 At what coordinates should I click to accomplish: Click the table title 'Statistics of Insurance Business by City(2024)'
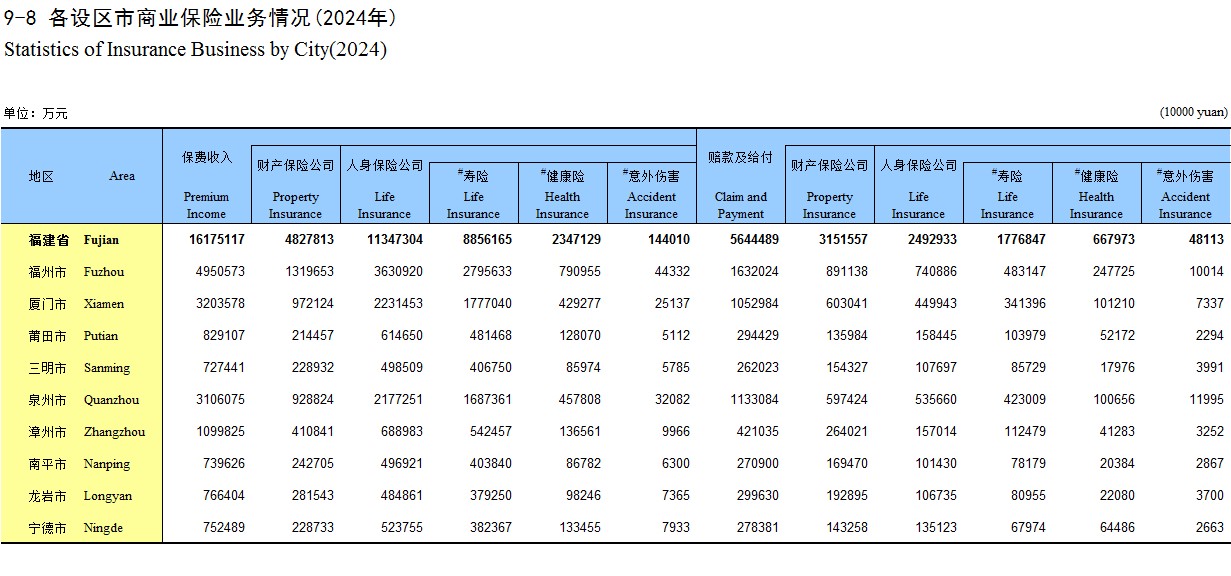click(195, 50)
